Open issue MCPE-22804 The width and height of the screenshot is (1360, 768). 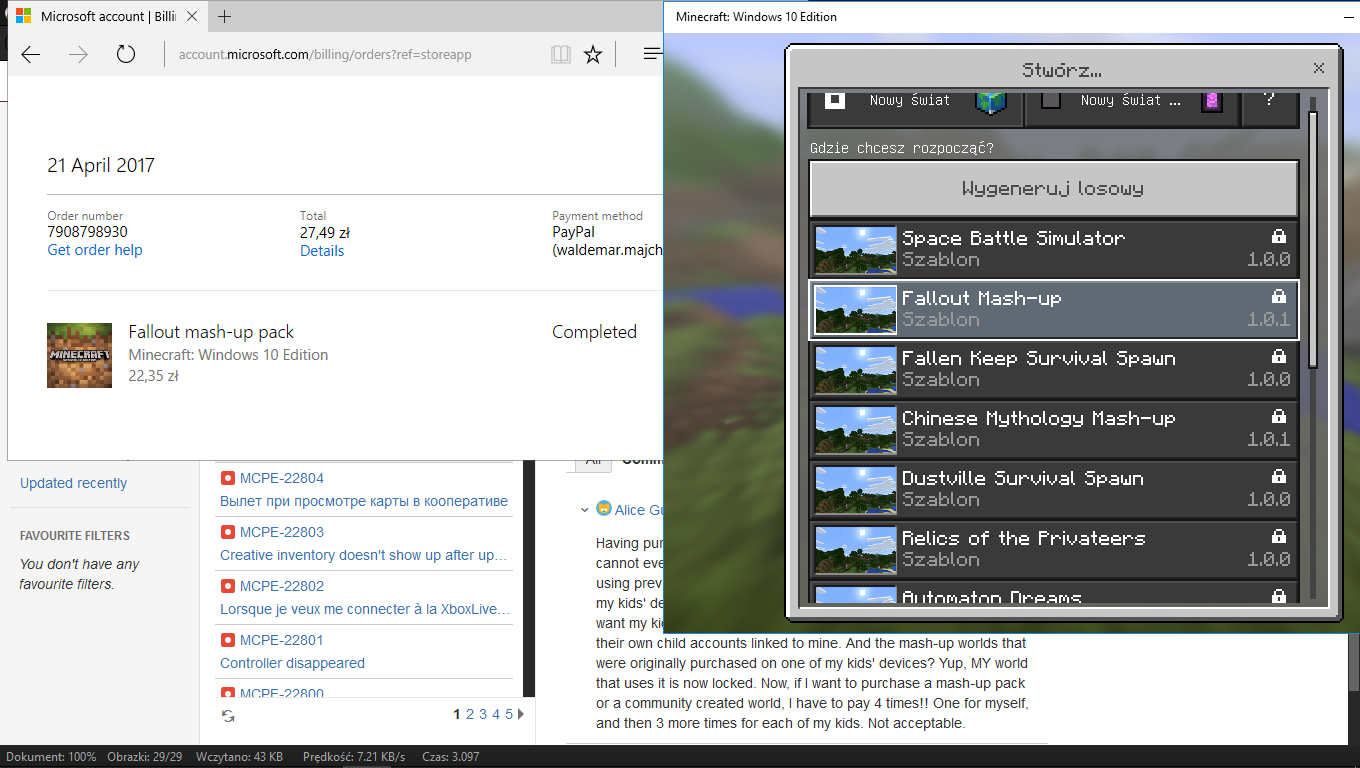(x=282, y=478)
